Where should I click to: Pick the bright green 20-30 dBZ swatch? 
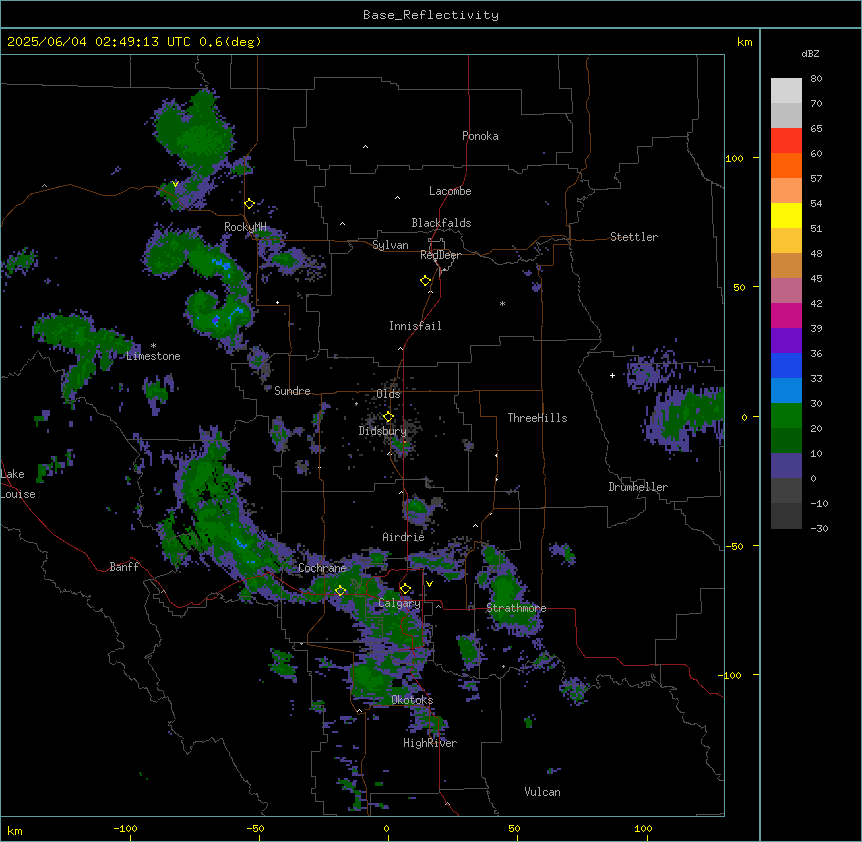click(786, 416)
